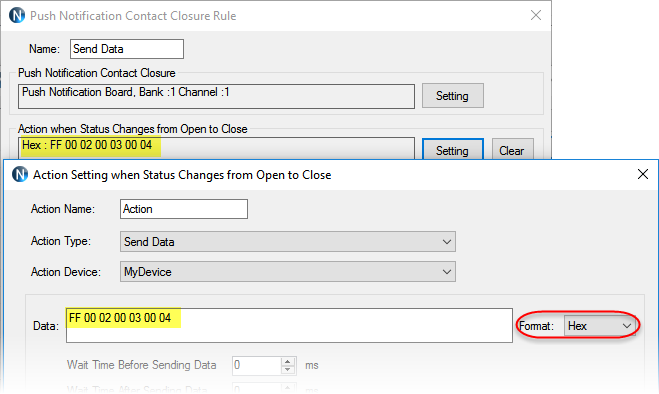Clear the Open to Close action
This screenshot has width=659, height=394.
[512, 150]
